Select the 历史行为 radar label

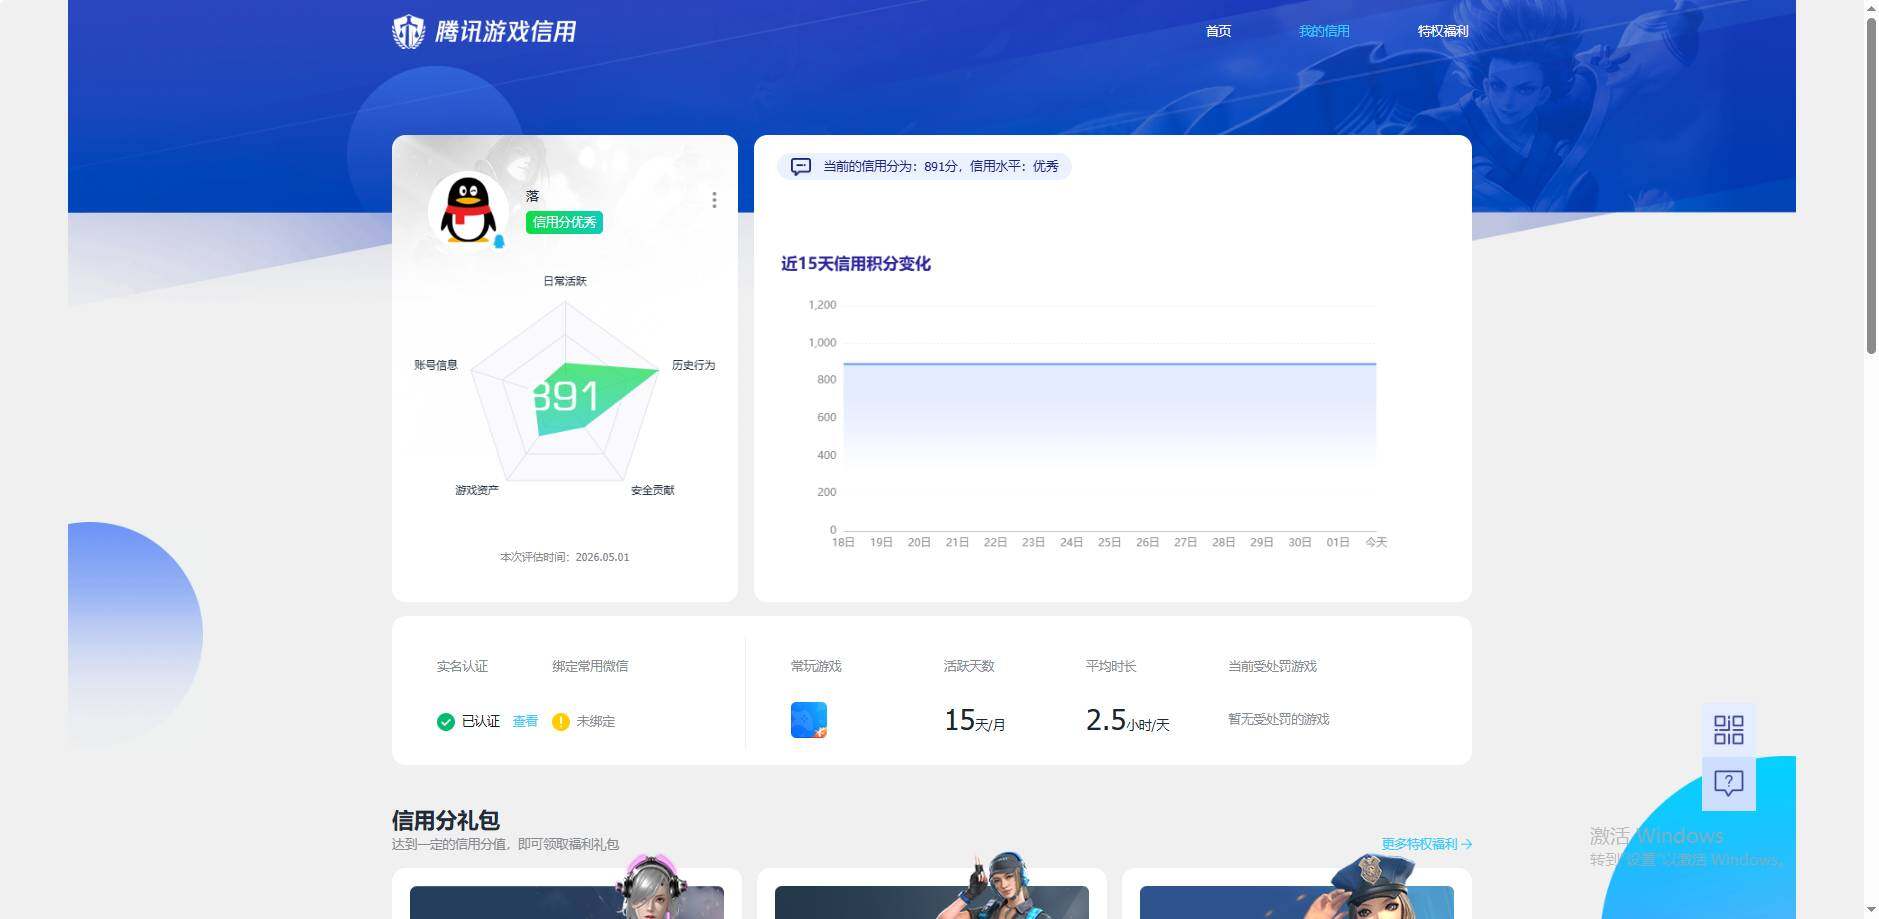(x=693, y=365)
